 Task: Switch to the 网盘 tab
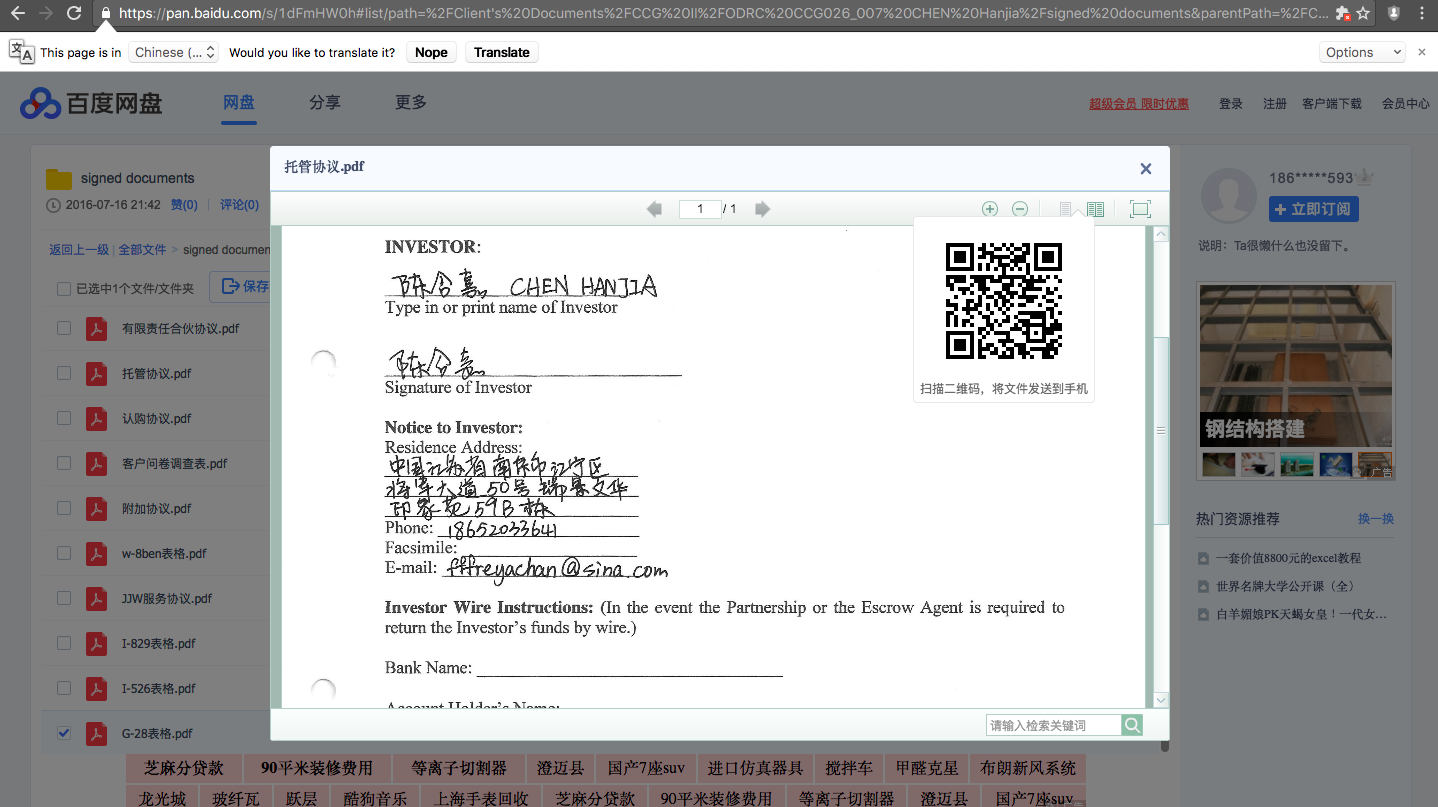coord(239,102)
